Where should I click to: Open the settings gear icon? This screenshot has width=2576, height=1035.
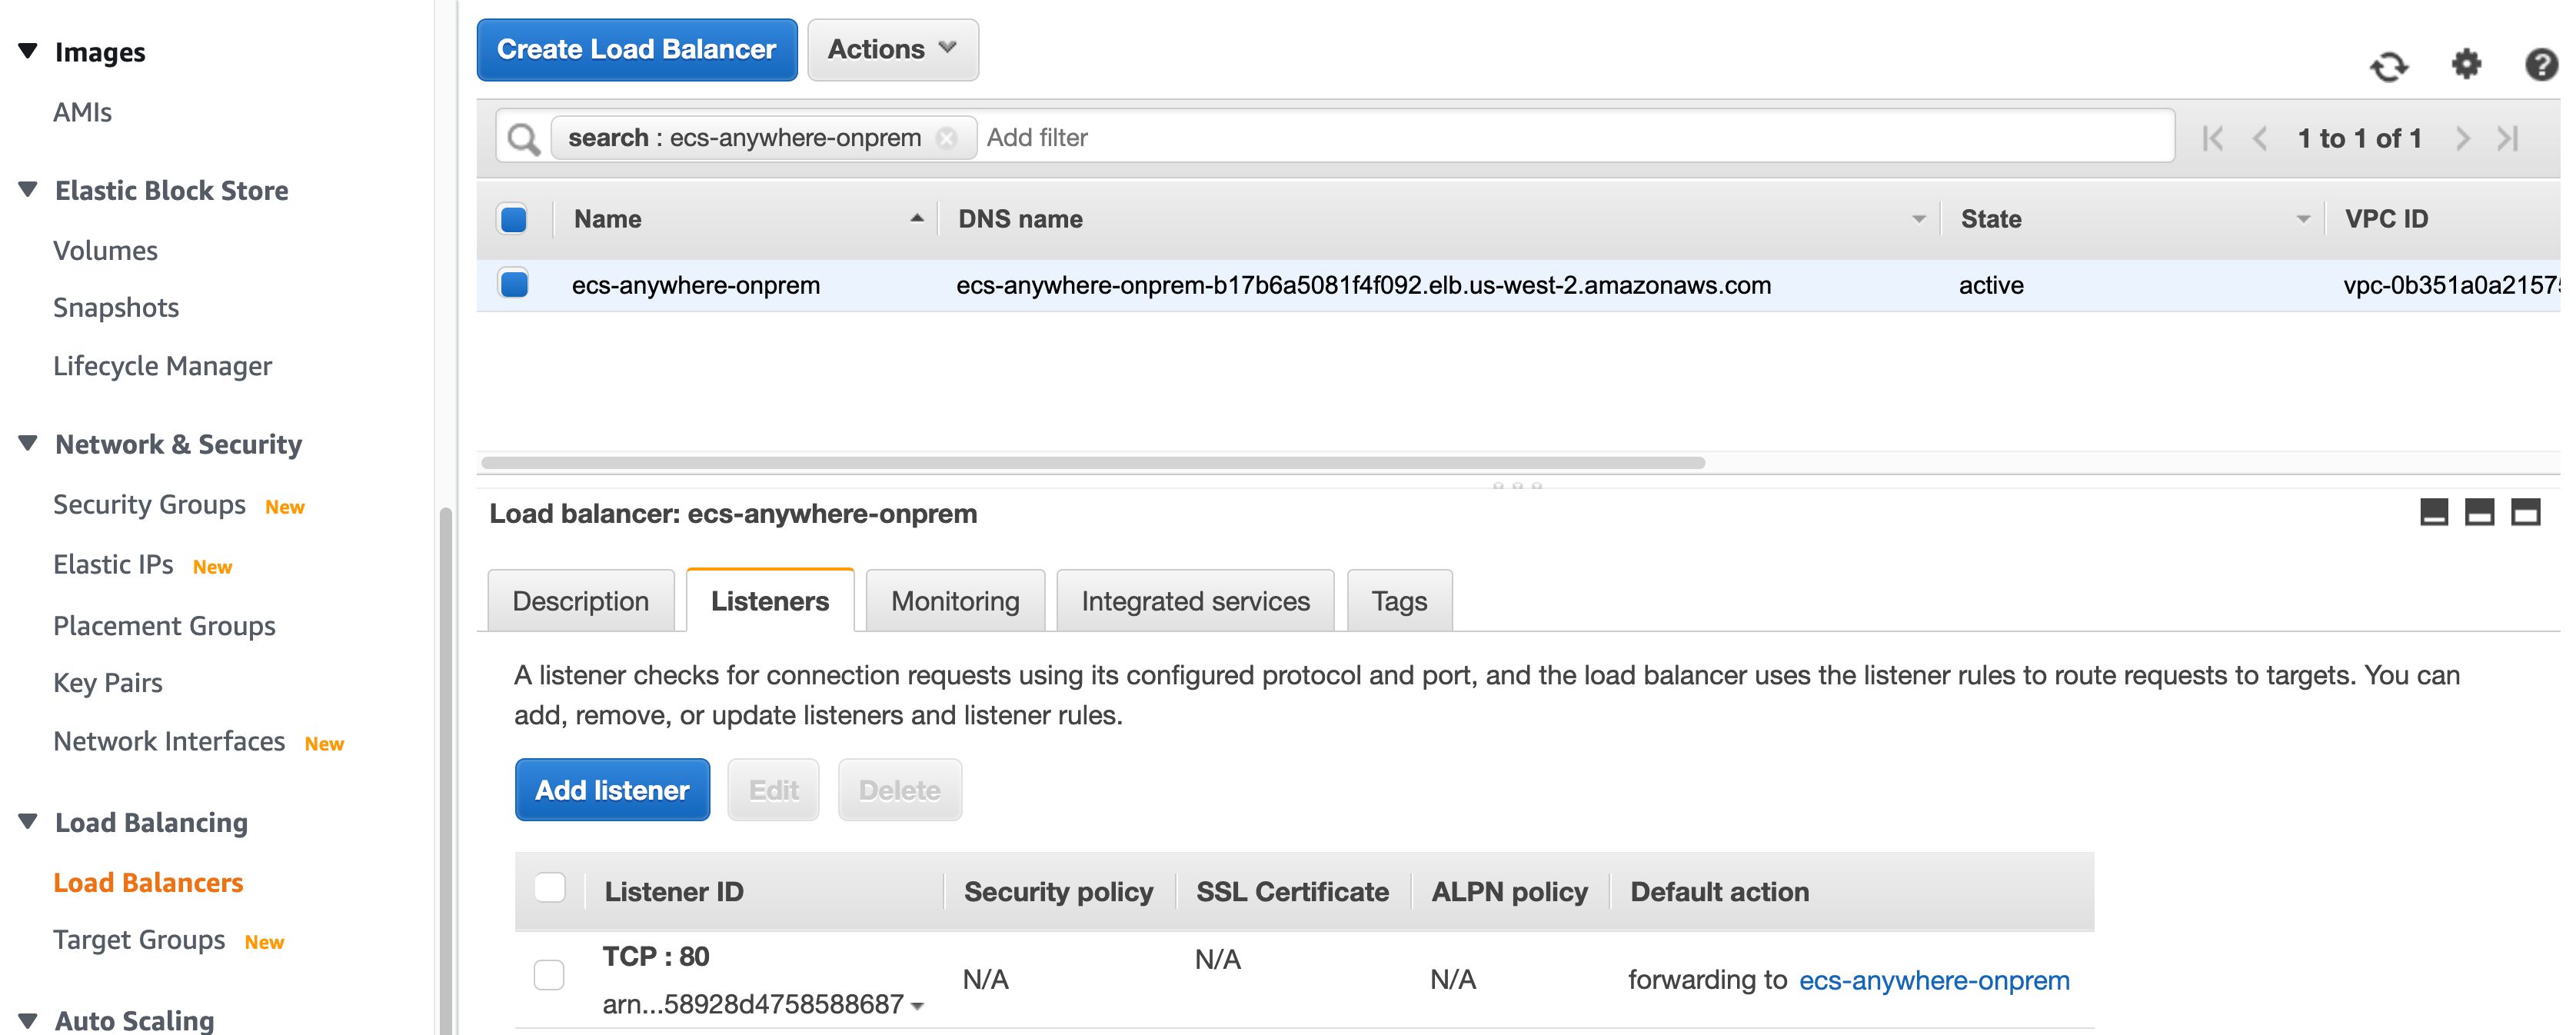(2466, 64)
